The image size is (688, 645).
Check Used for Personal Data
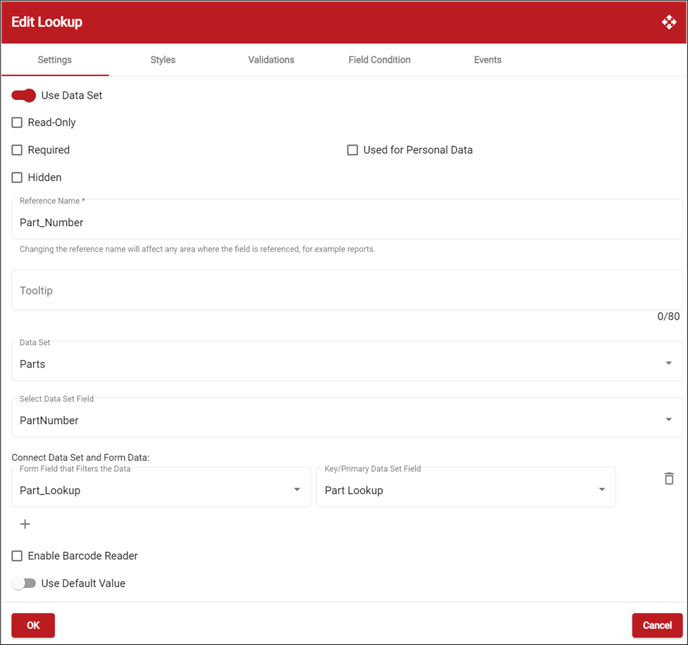tap(352, 150)
